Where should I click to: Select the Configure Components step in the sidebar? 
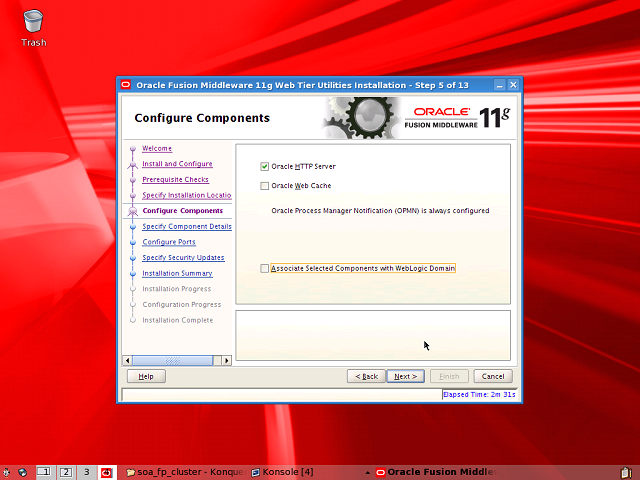(182, 211)
